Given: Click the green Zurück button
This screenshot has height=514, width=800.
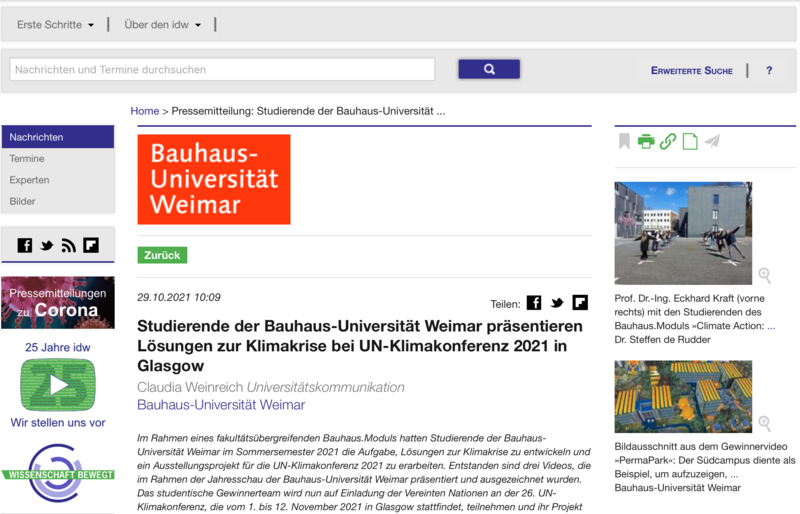Looking at the screenshot, I should pos(162,255).
